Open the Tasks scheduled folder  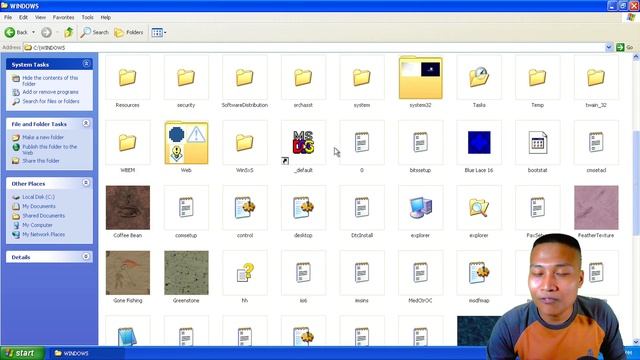tap(479, 78)
